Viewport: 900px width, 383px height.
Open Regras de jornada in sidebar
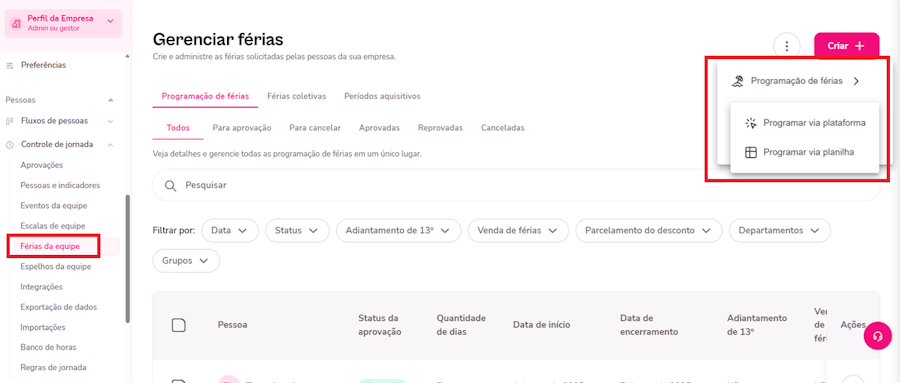coord(53,367)
